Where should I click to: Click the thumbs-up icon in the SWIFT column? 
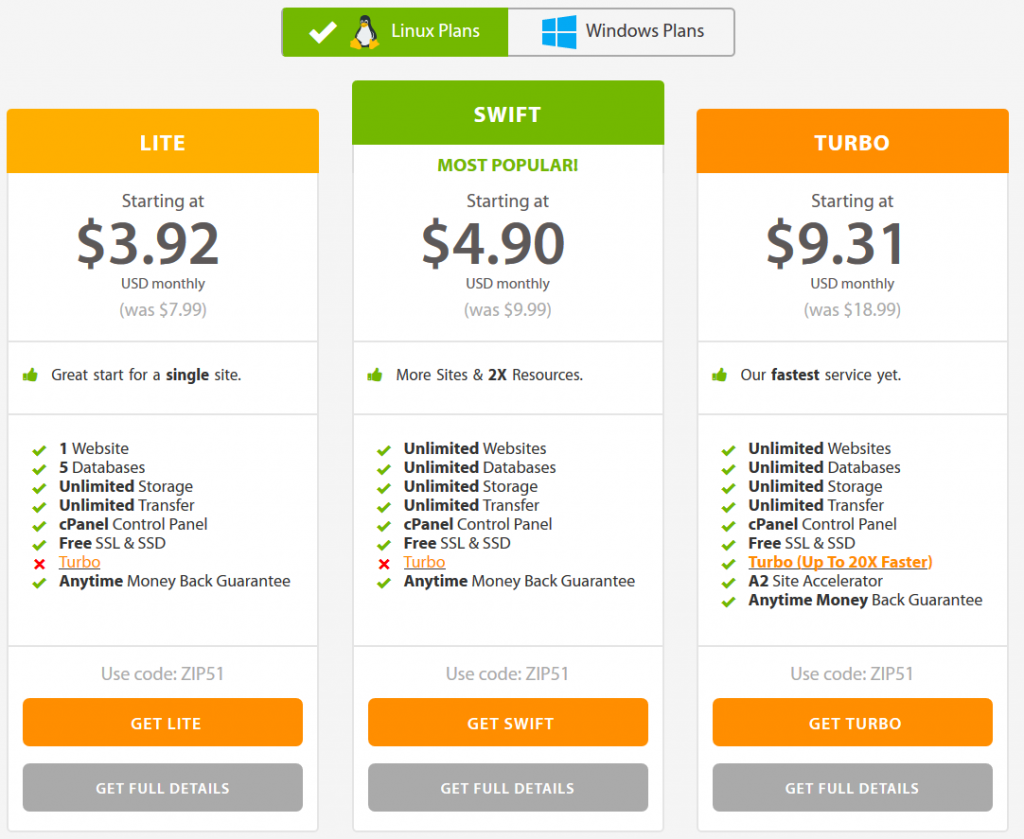pyautogui.click(x=375, y=375)
